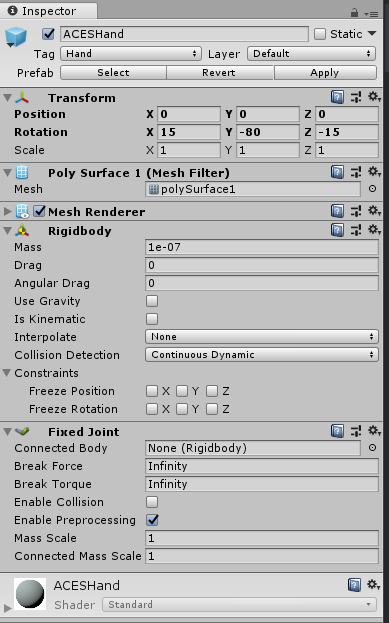Click the Transform axes component icon
The width and height of the screenshot is (389, 623).
pos(22,97)
